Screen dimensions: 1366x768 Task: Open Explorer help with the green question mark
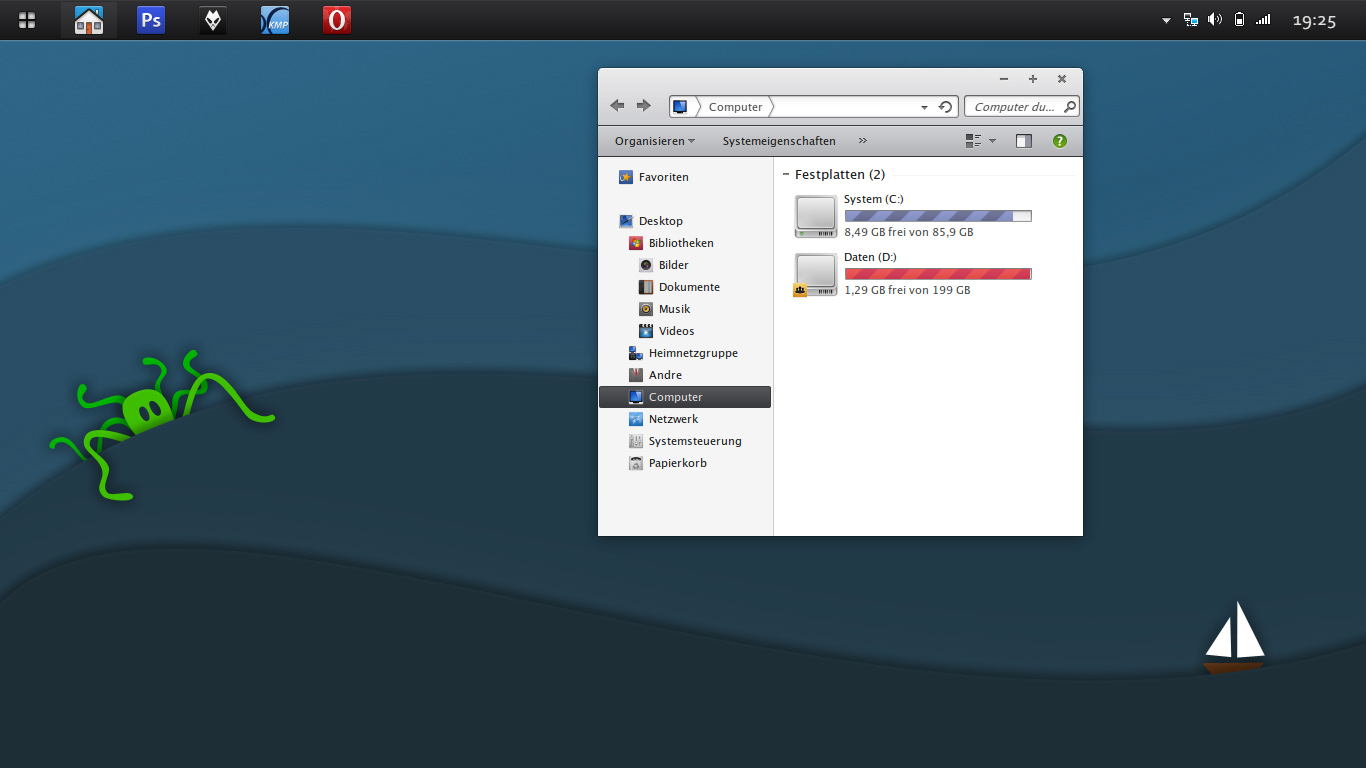[1060, 141]
